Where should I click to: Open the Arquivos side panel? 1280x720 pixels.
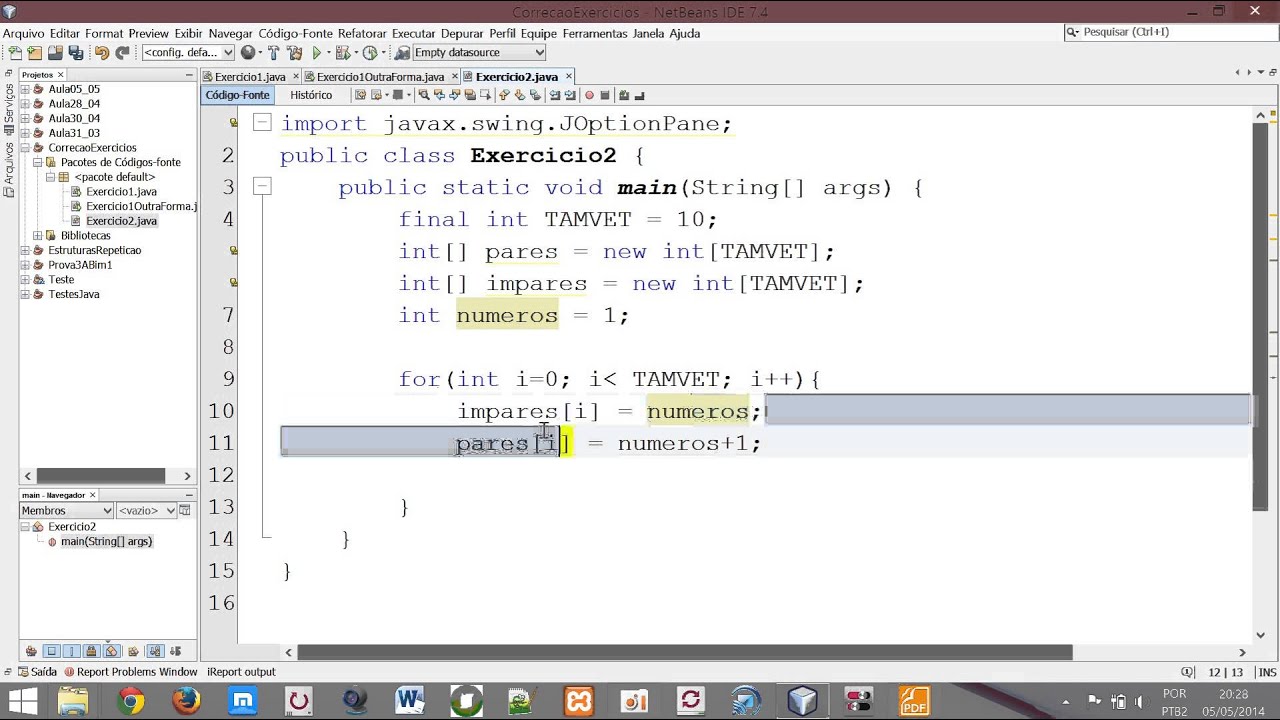pos(9,171)
